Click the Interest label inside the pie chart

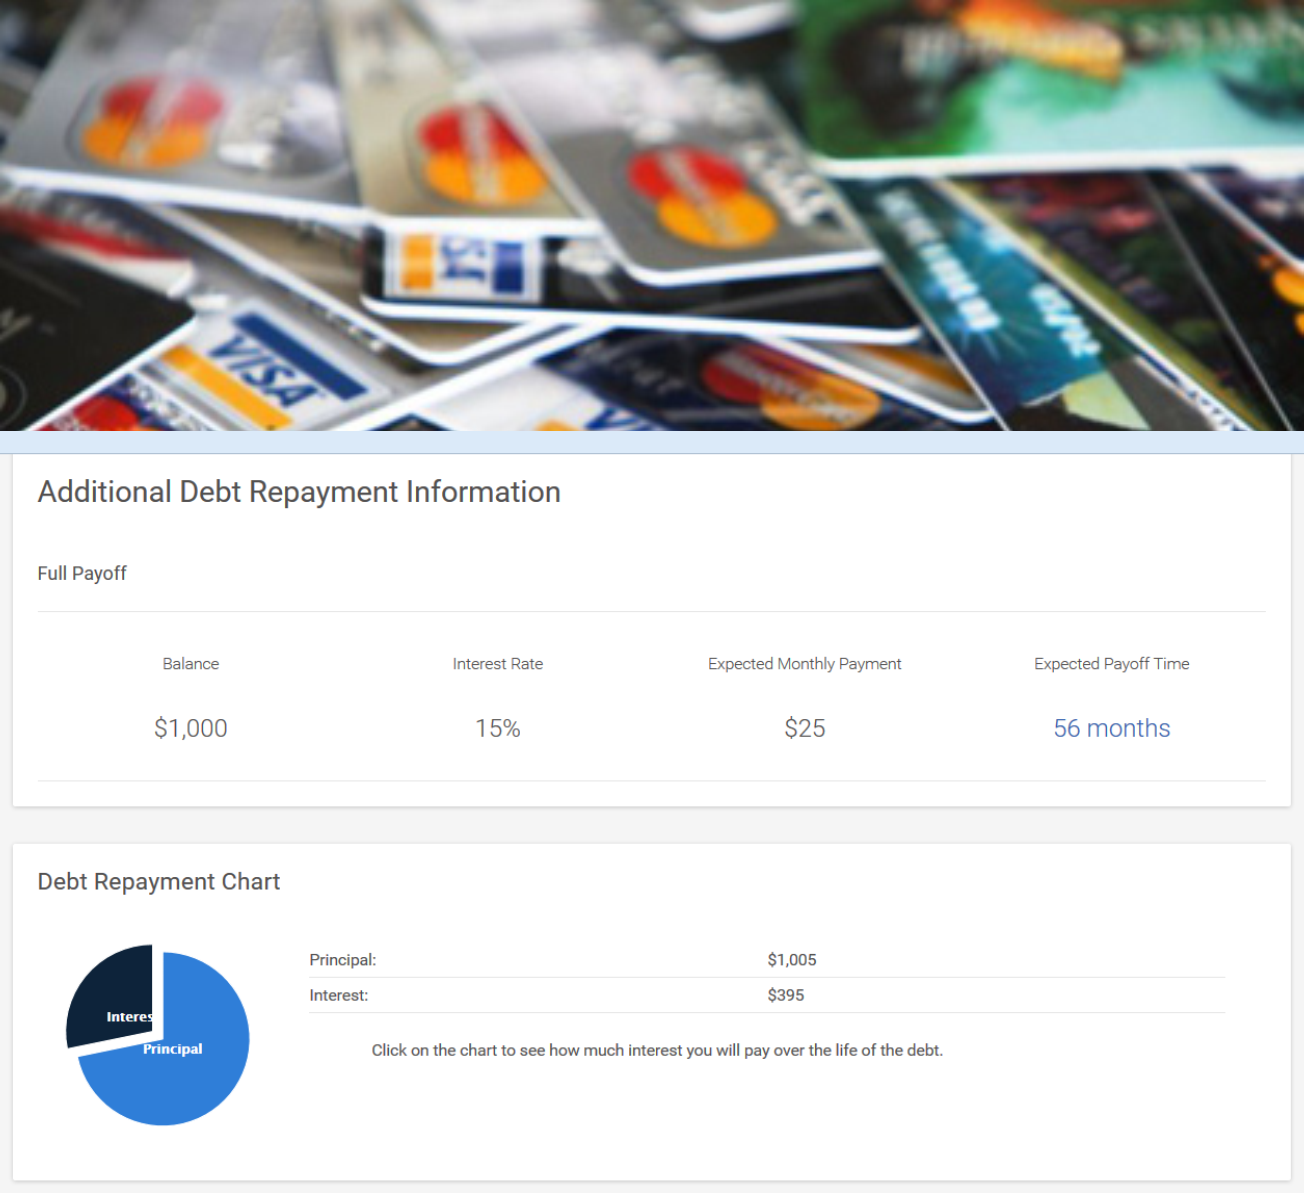point(129,1017)
